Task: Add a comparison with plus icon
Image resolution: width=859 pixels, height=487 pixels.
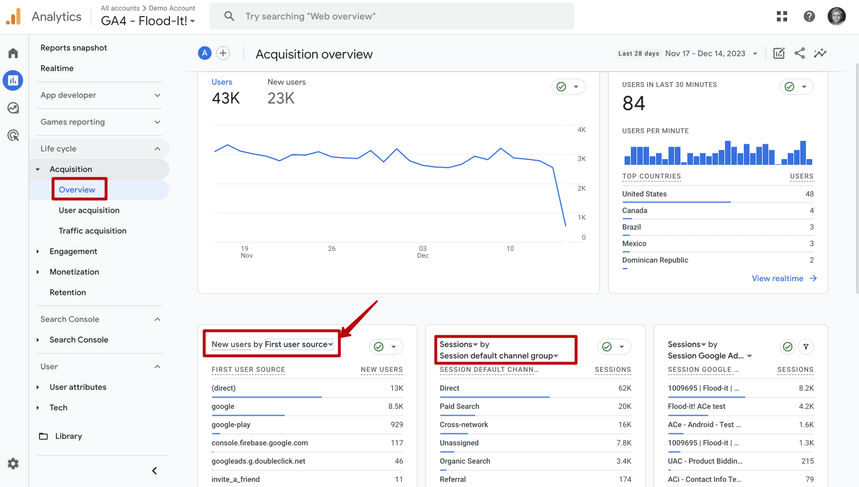Action: [223, 53]
